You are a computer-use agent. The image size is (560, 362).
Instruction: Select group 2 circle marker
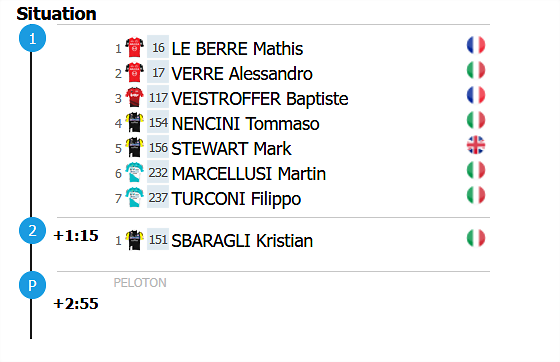[x=32, y=231]
